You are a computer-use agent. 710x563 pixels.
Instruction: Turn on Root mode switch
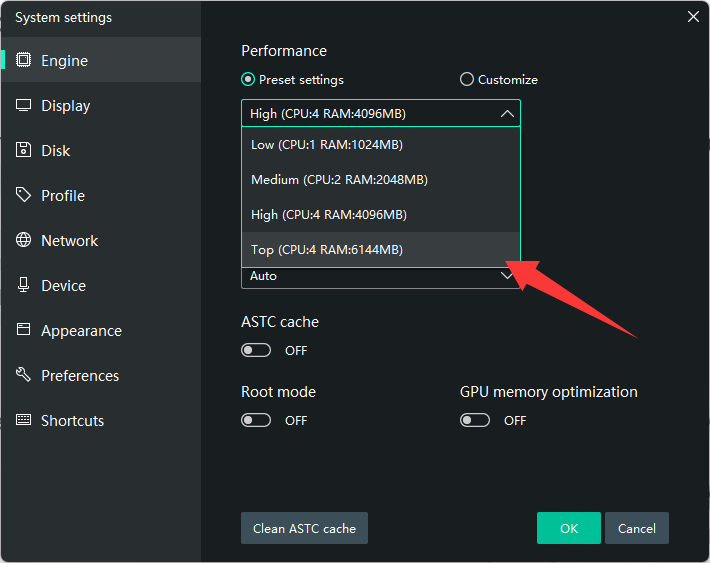coord(256,421)
